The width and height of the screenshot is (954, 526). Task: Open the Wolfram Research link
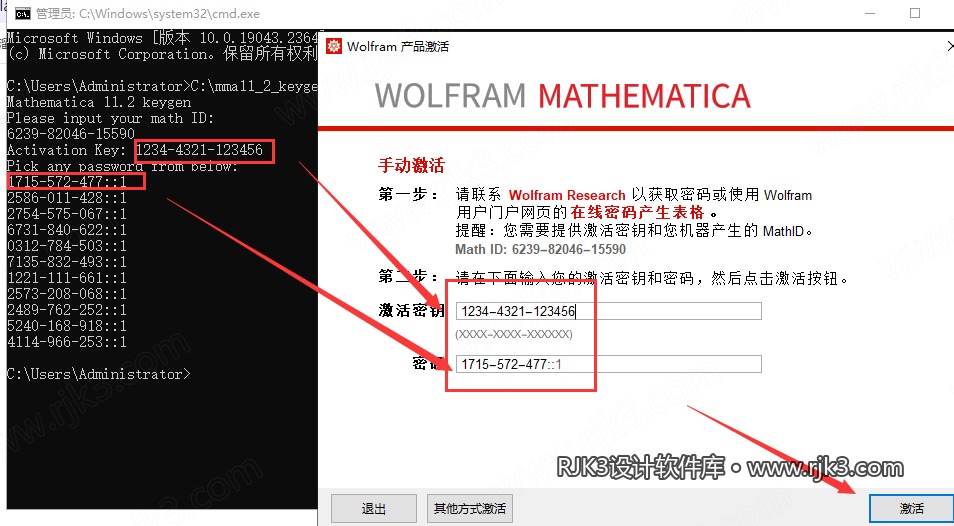567,195
